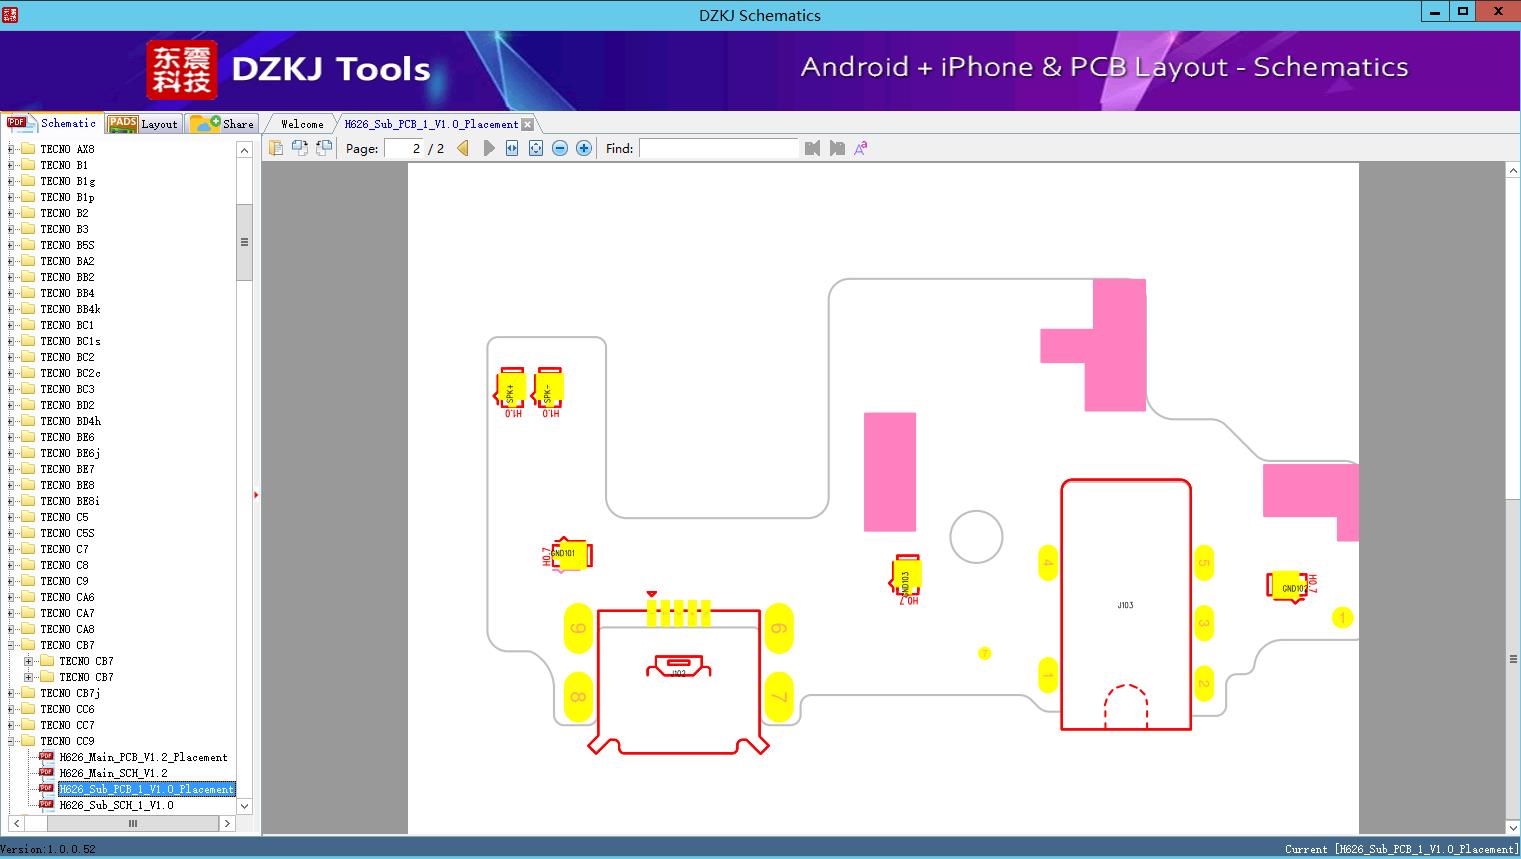Click the red sidebar collapse arrow
This screenshot has width=1521, height=859.
(256, 495)
